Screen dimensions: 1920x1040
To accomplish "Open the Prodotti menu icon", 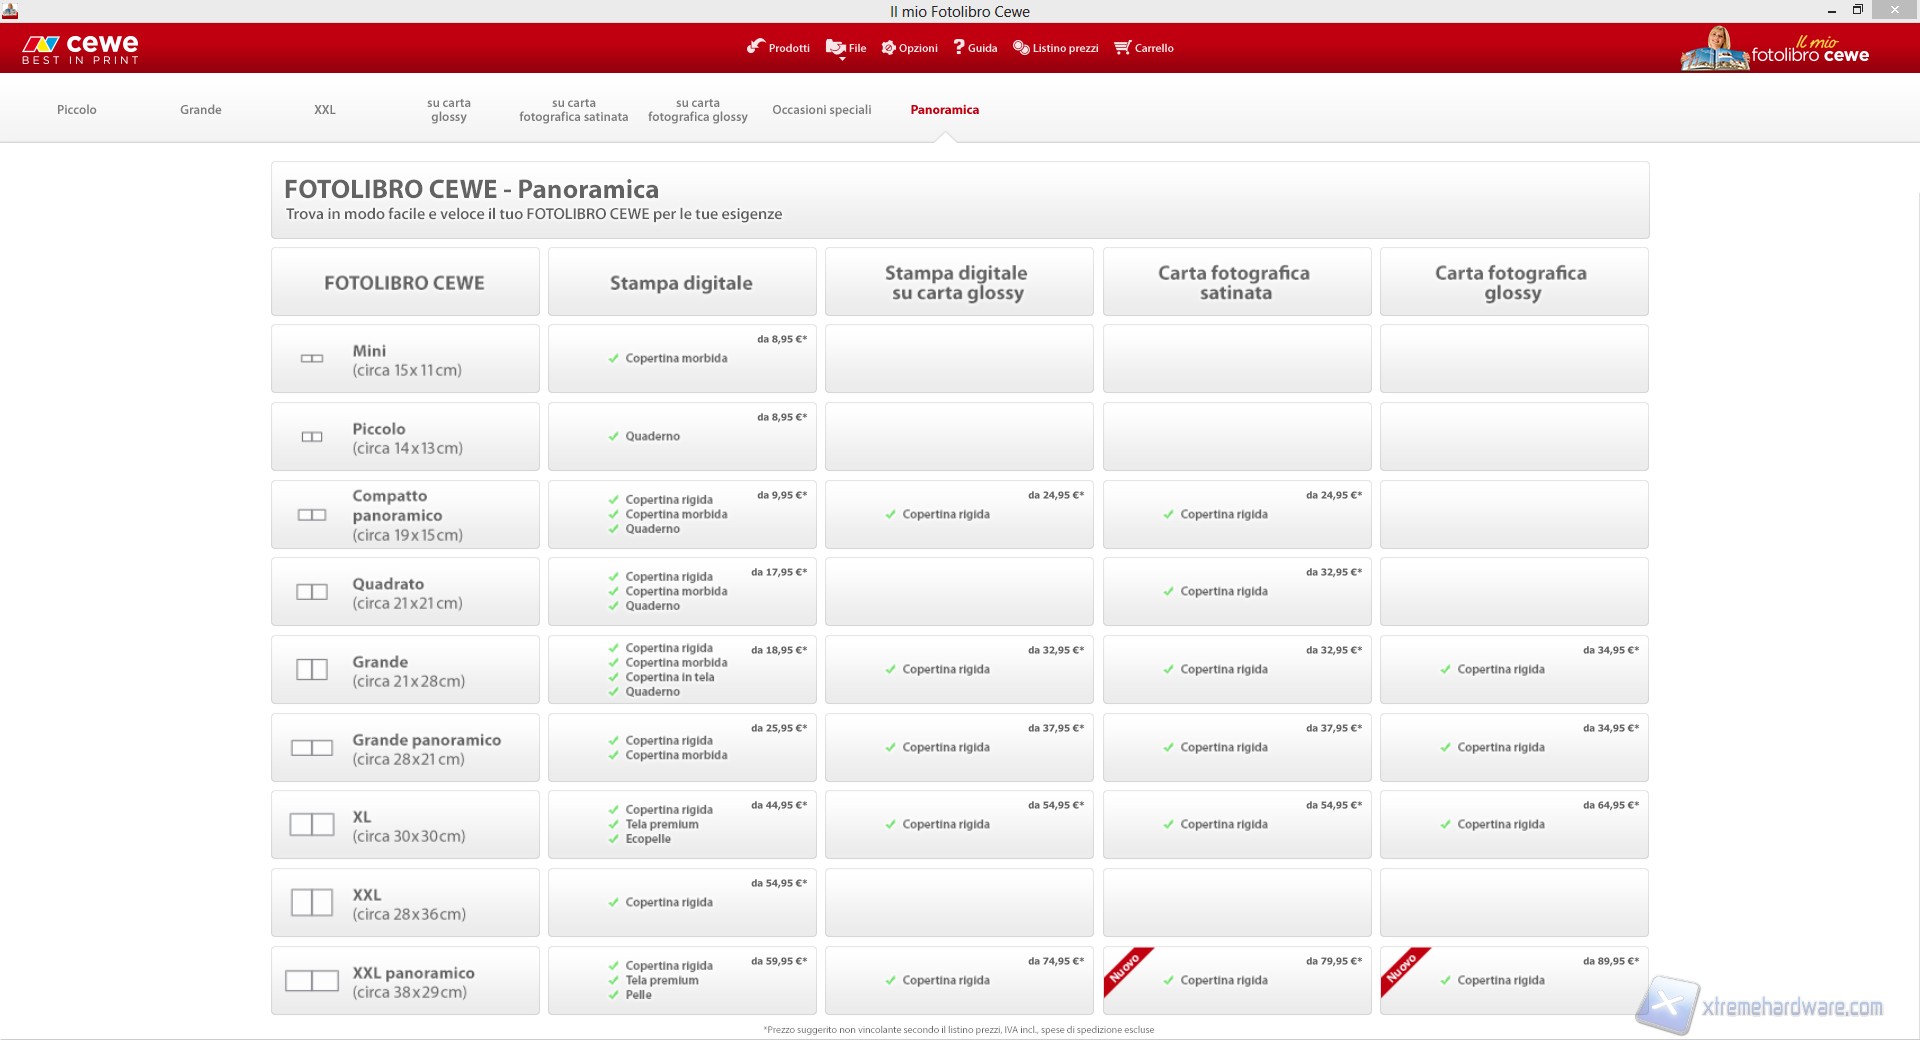I will click(x=755, y=47).
